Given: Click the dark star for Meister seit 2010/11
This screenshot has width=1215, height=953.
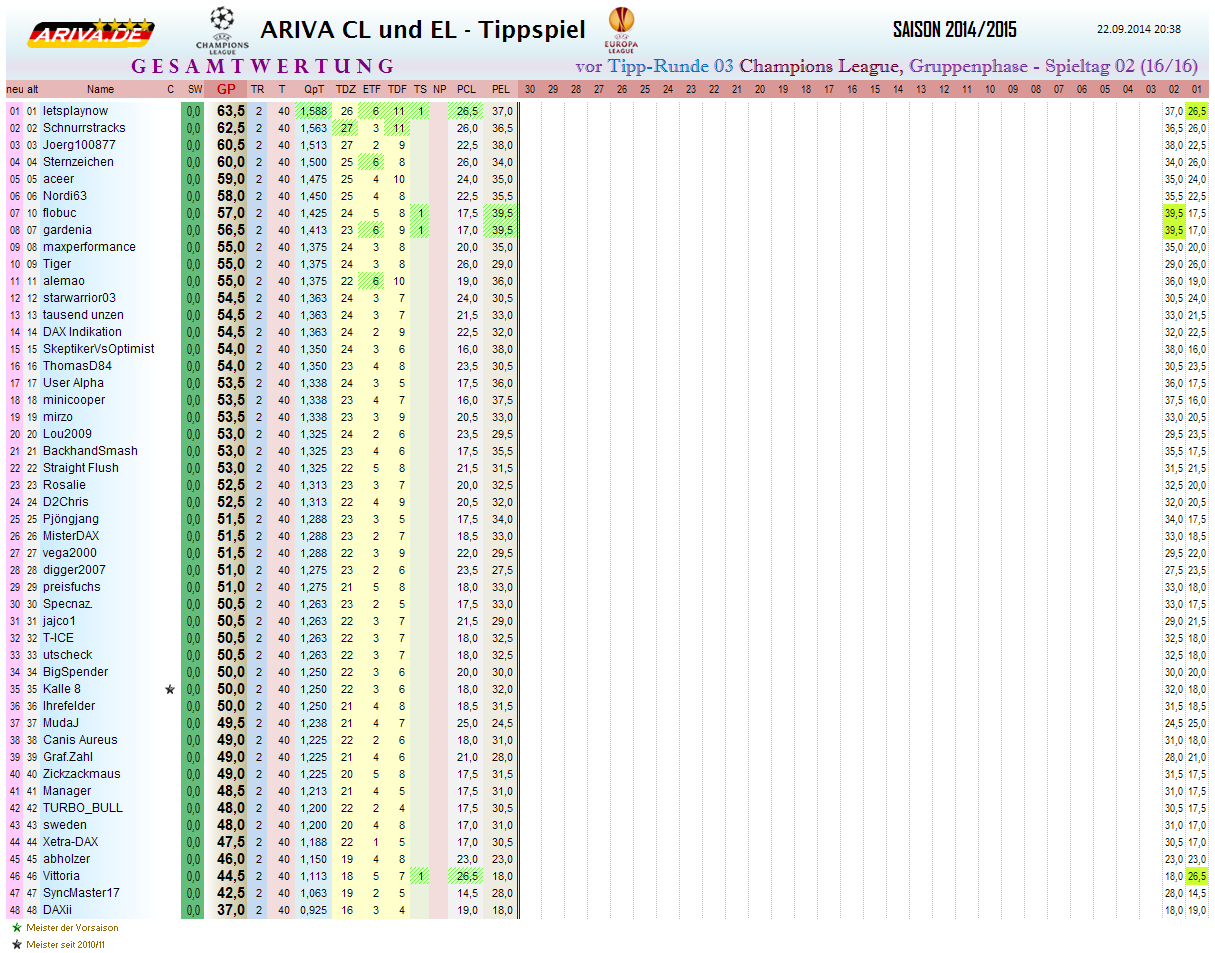Looking at the screenshot, I should coord(16,944).
